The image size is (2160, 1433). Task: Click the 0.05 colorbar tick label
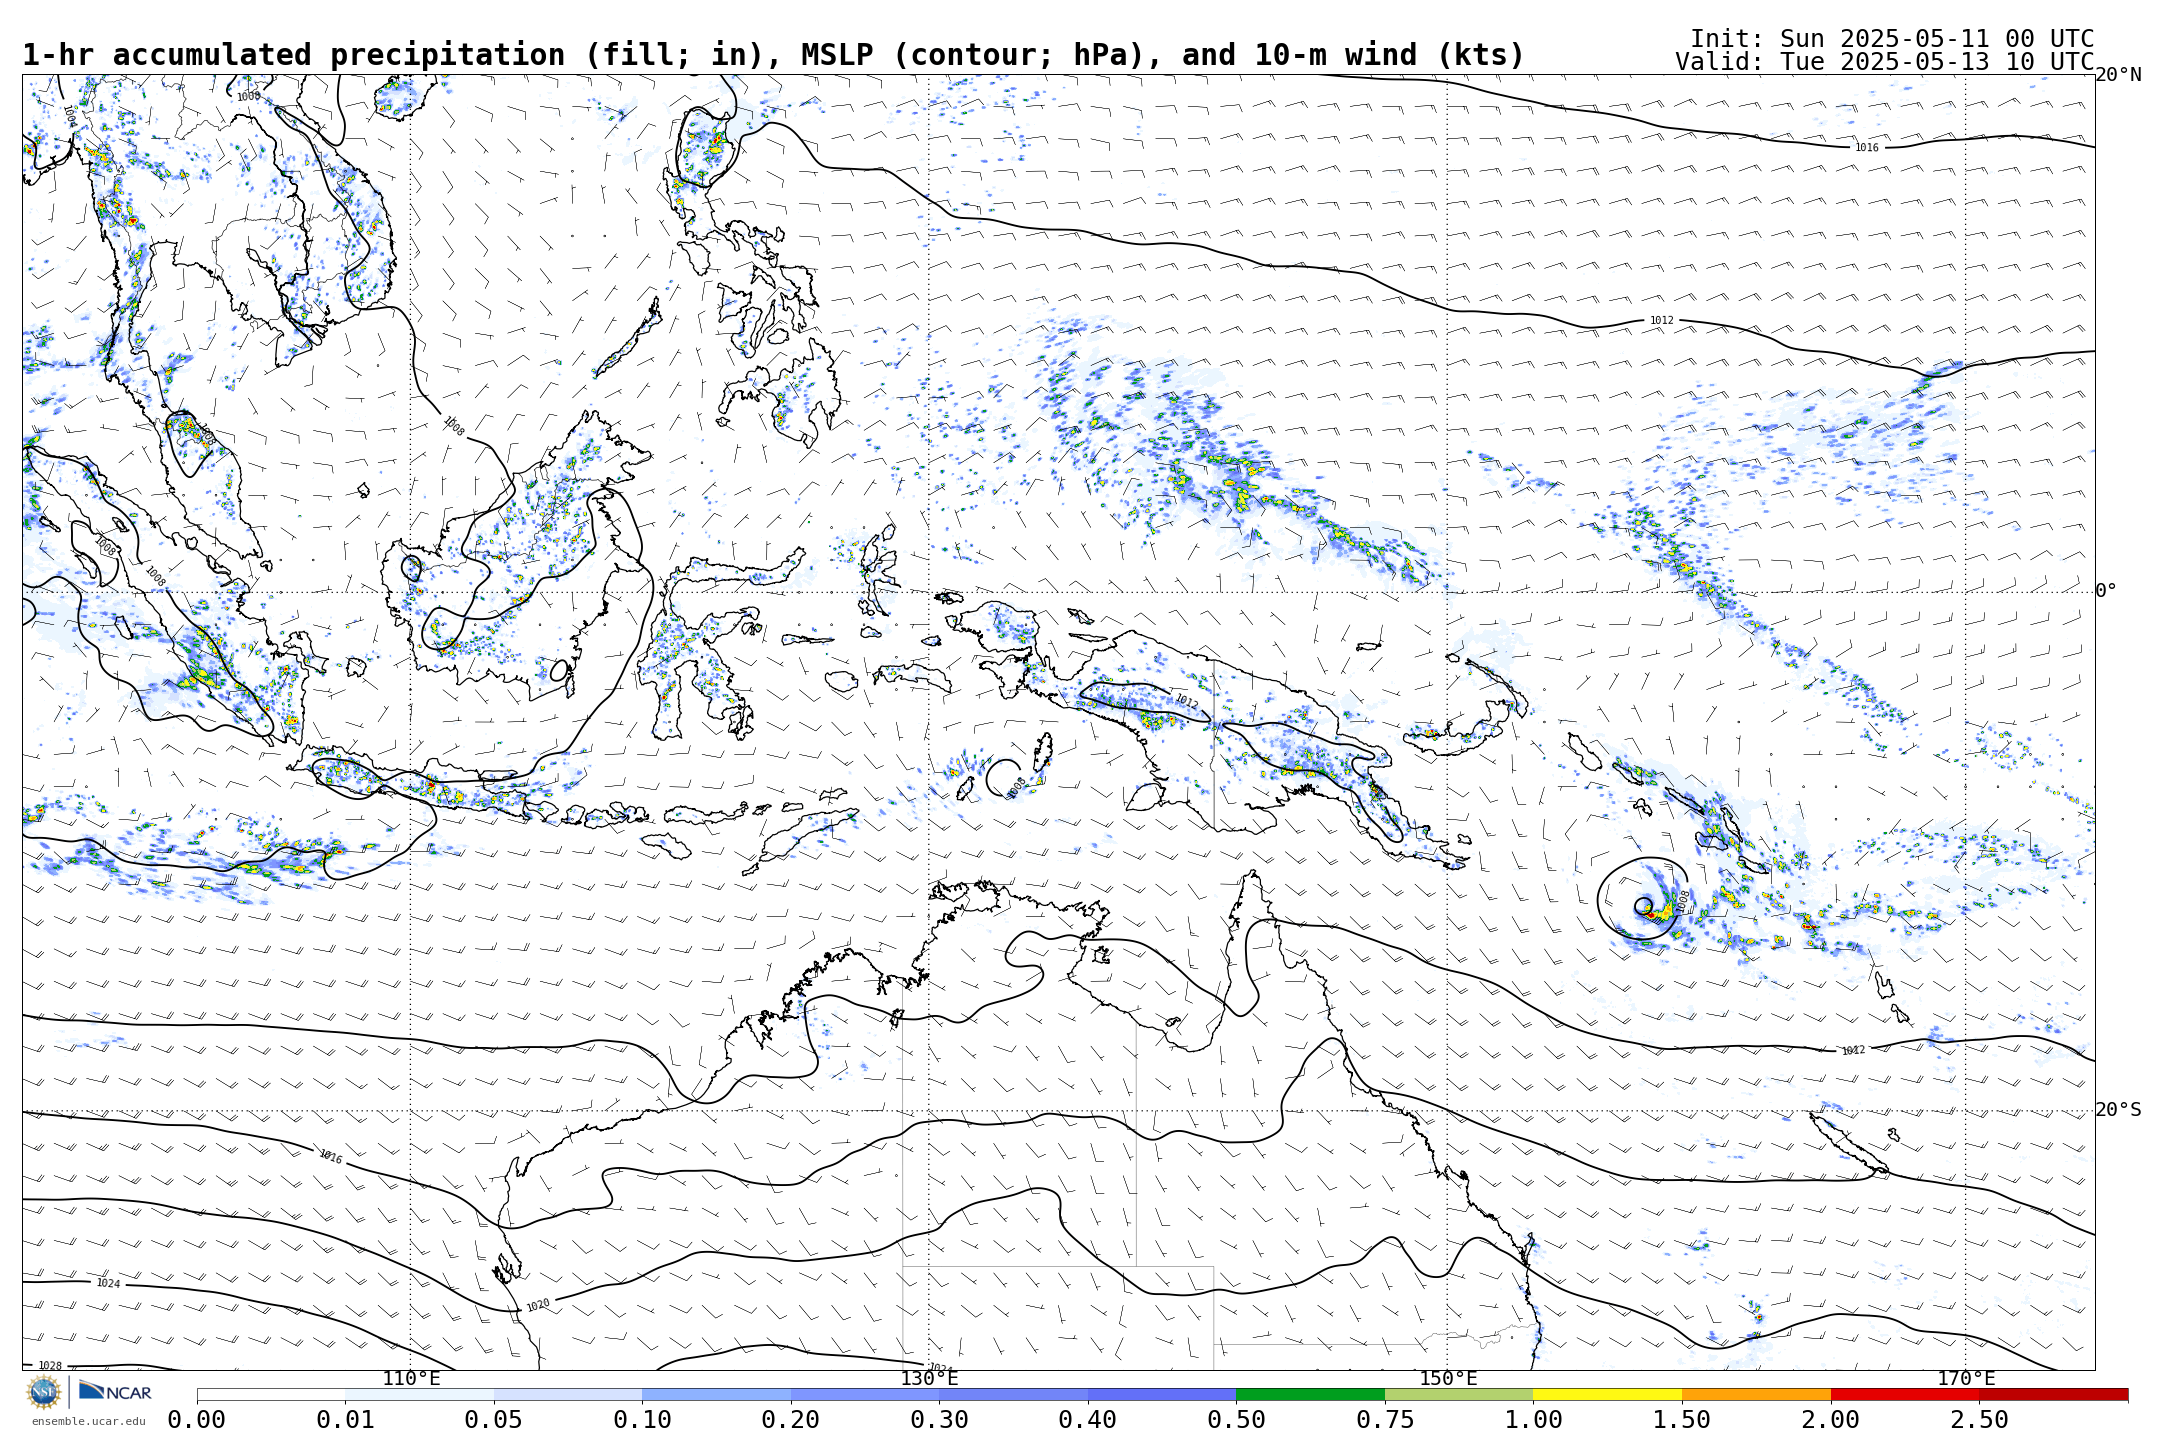[x=494, y=1420]
